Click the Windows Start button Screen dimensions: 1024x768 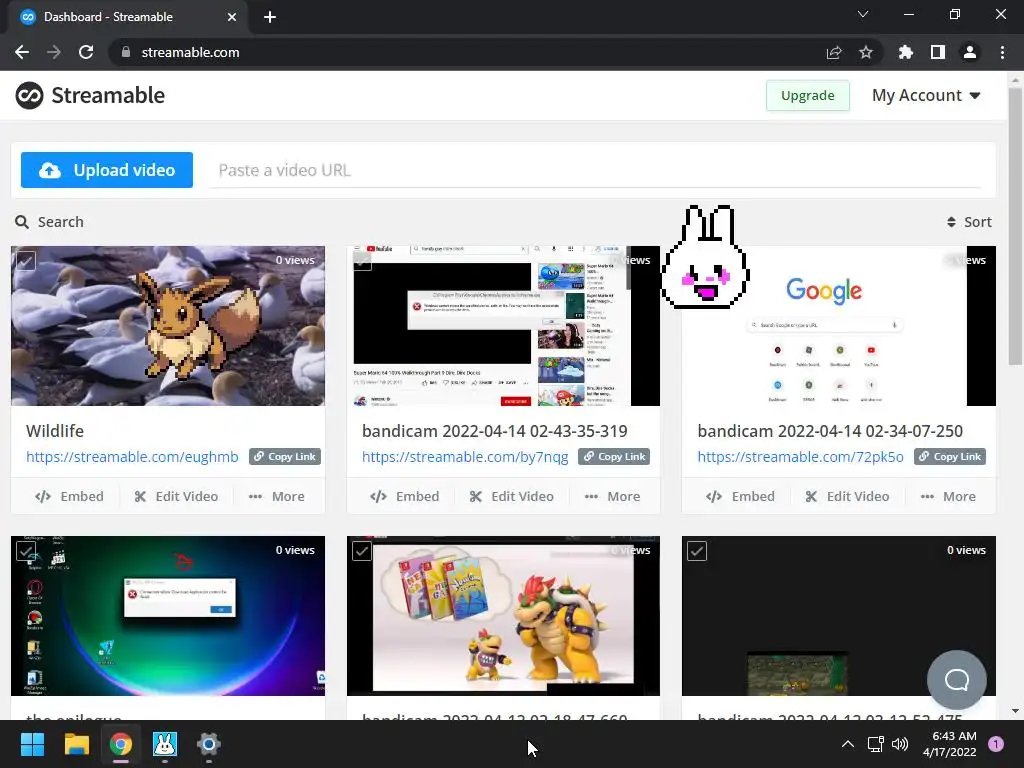coord(32,744)
